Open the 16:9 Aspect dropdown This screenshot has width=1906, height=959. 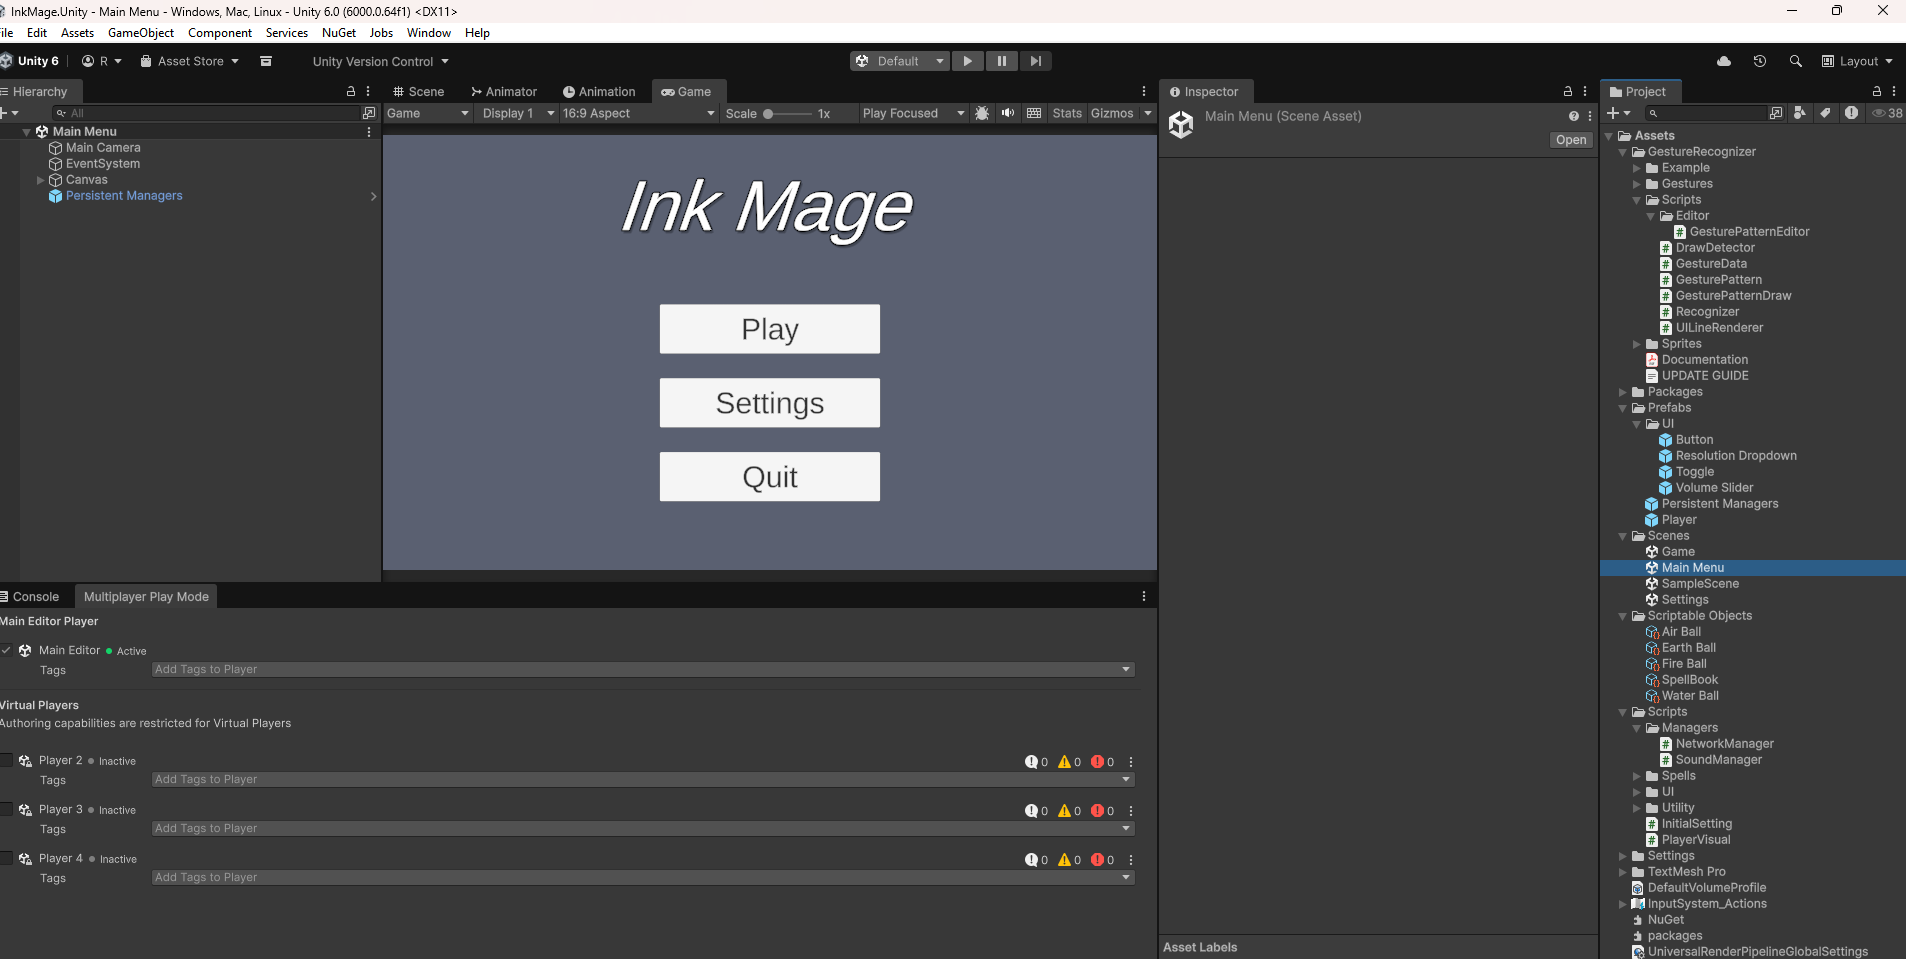click(x=638, y=113)
